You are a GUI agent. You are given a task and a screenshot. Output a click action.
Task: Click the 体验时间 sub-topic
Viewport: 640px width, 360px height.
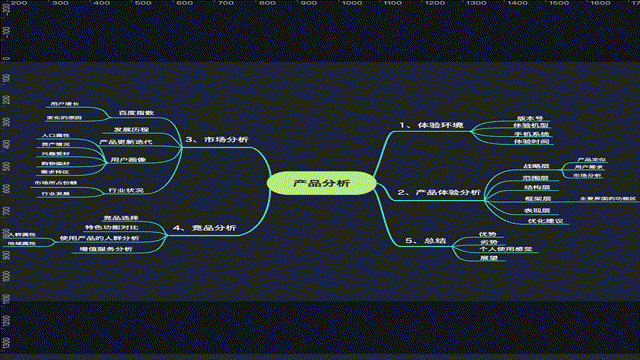click(531, 142)
